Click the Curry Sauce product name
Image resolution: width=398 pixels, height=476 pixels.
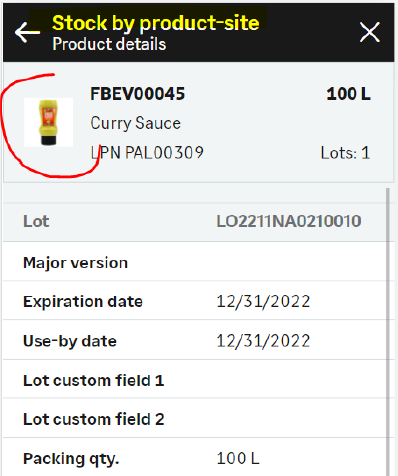(136, 123)
